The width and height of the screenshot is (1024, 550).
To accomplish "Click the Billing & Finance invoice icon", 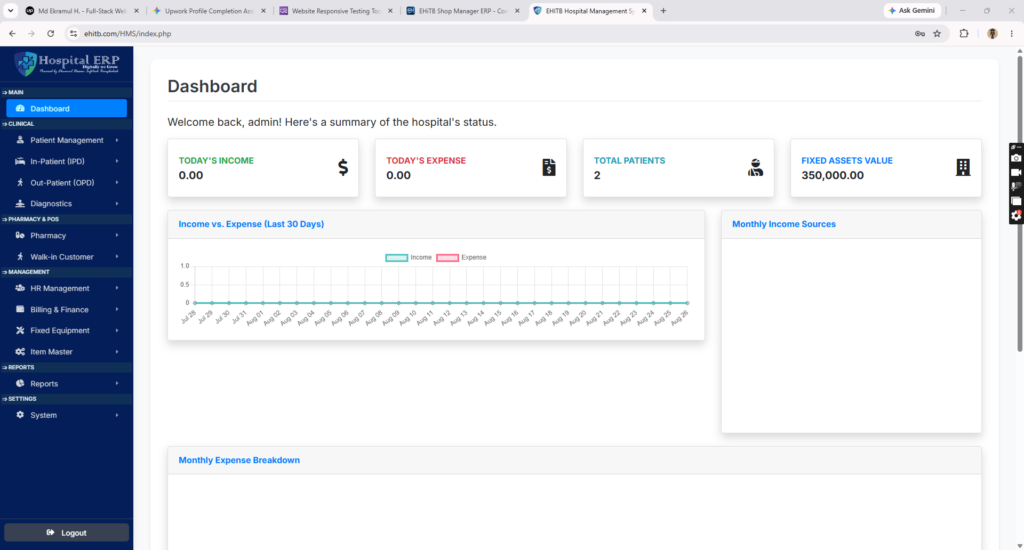I will coord(20,310).
